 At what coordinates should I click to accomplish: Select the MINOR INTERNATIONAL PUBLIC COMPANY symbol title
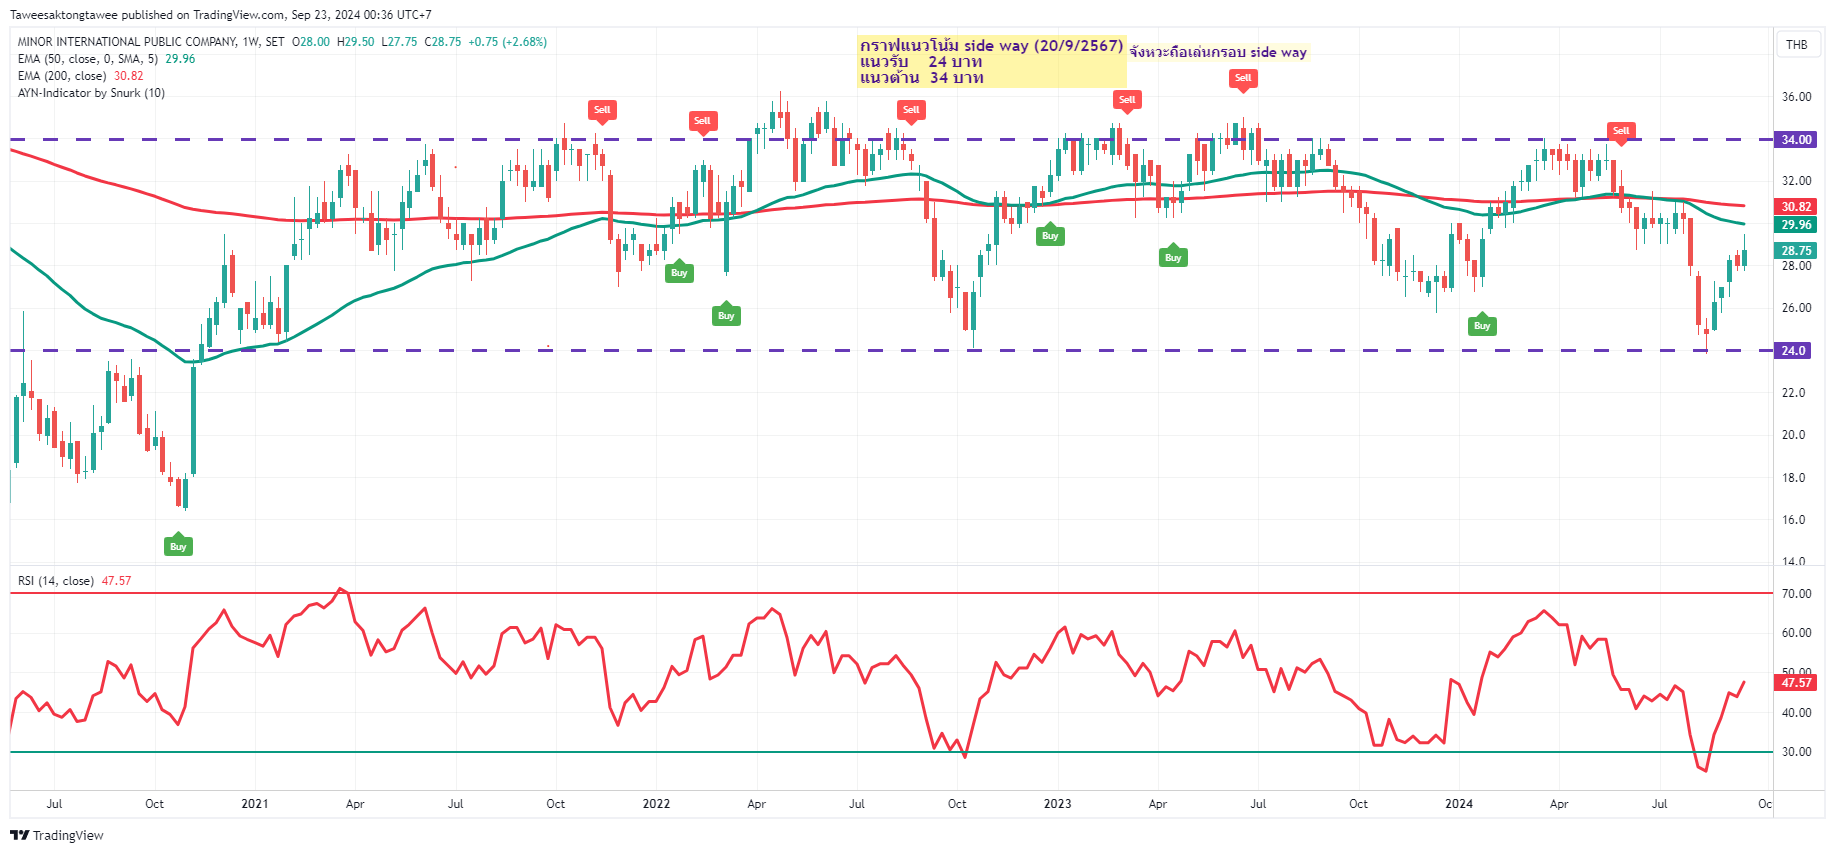[127, 42]
